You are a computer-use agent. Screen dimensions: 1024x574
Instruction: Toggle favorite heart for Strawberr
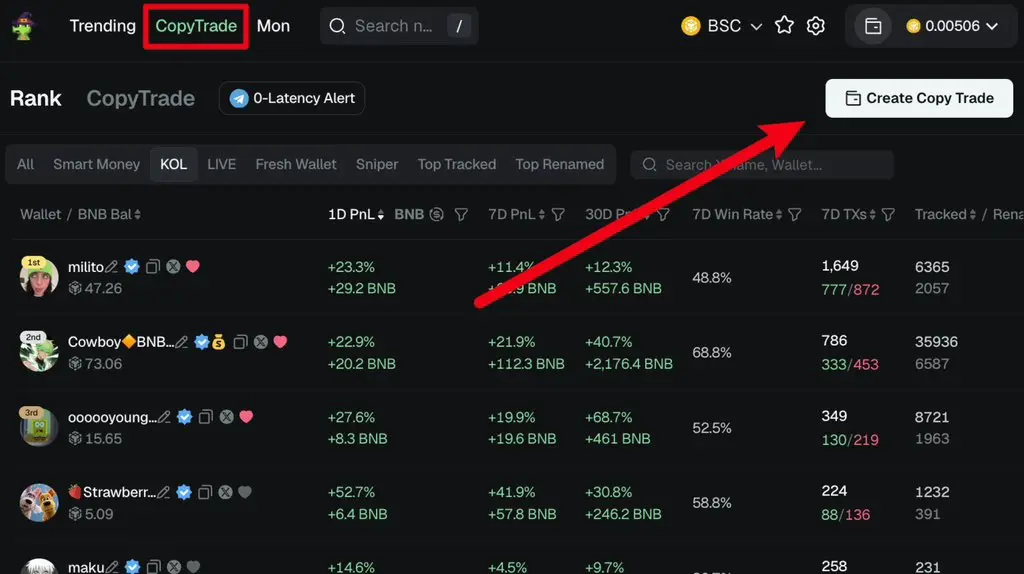click(x=245, y=492)
